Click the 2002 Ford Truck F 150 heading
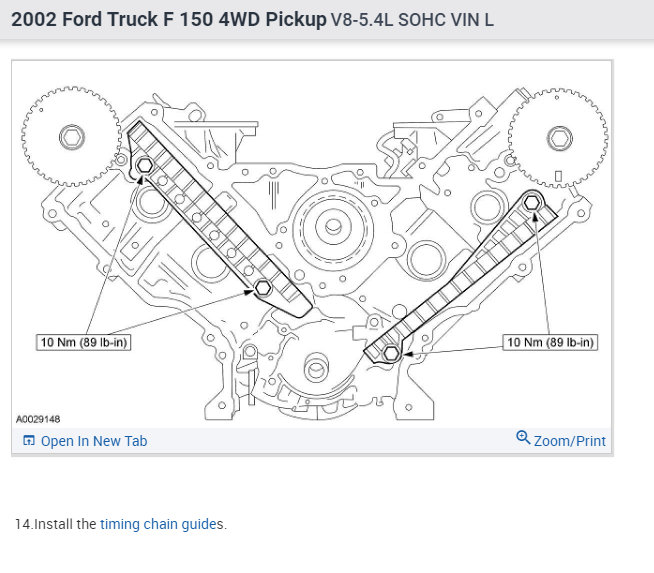This screenshot has width=654, height=573. (169, 19)
